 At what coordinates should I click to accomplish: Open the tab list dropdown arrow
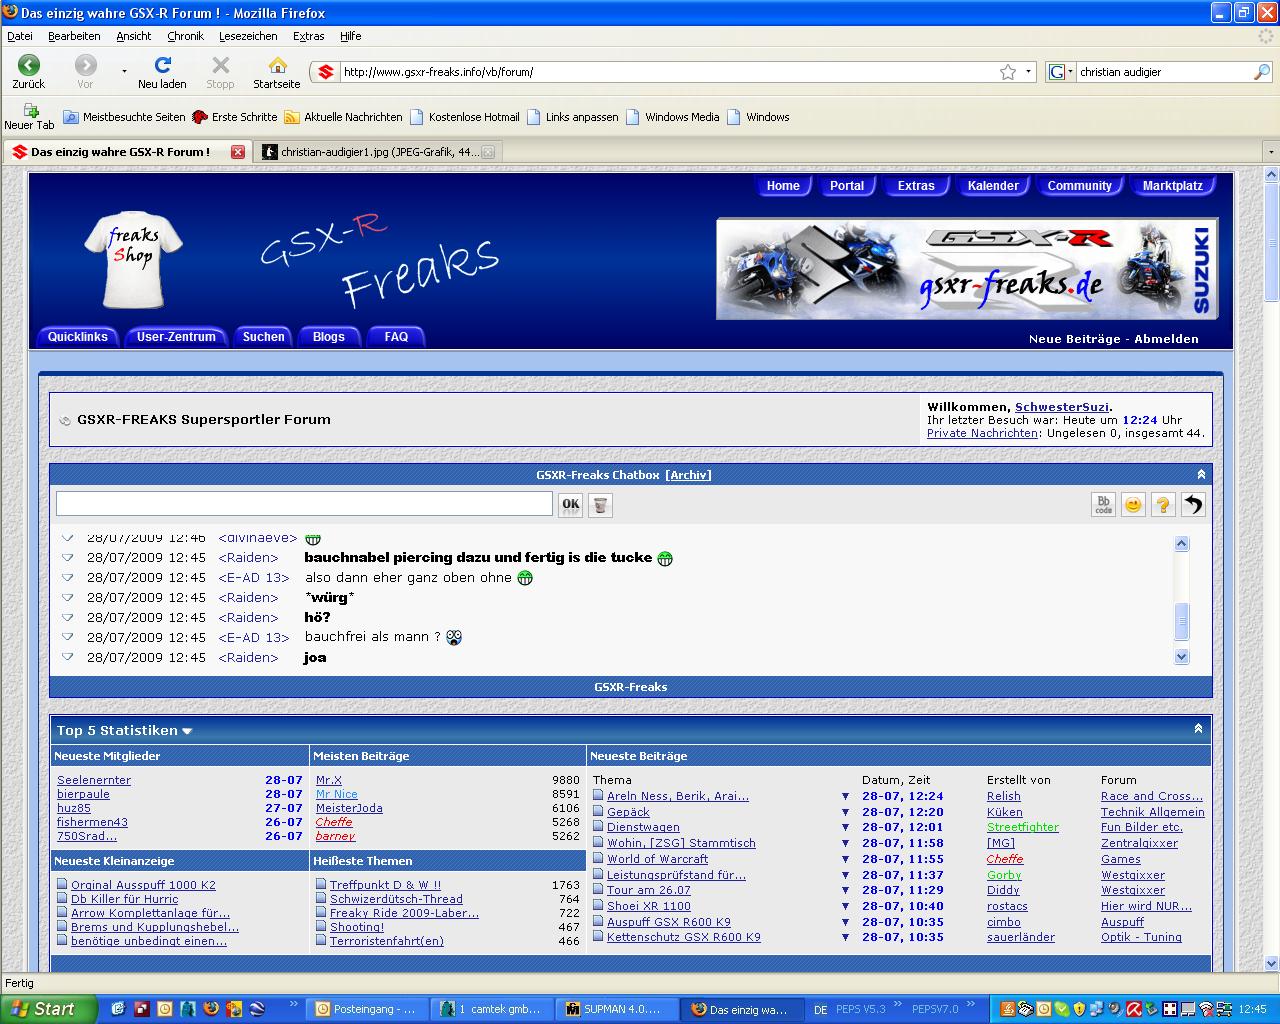pyautogui.click(x=1271, y=152)
